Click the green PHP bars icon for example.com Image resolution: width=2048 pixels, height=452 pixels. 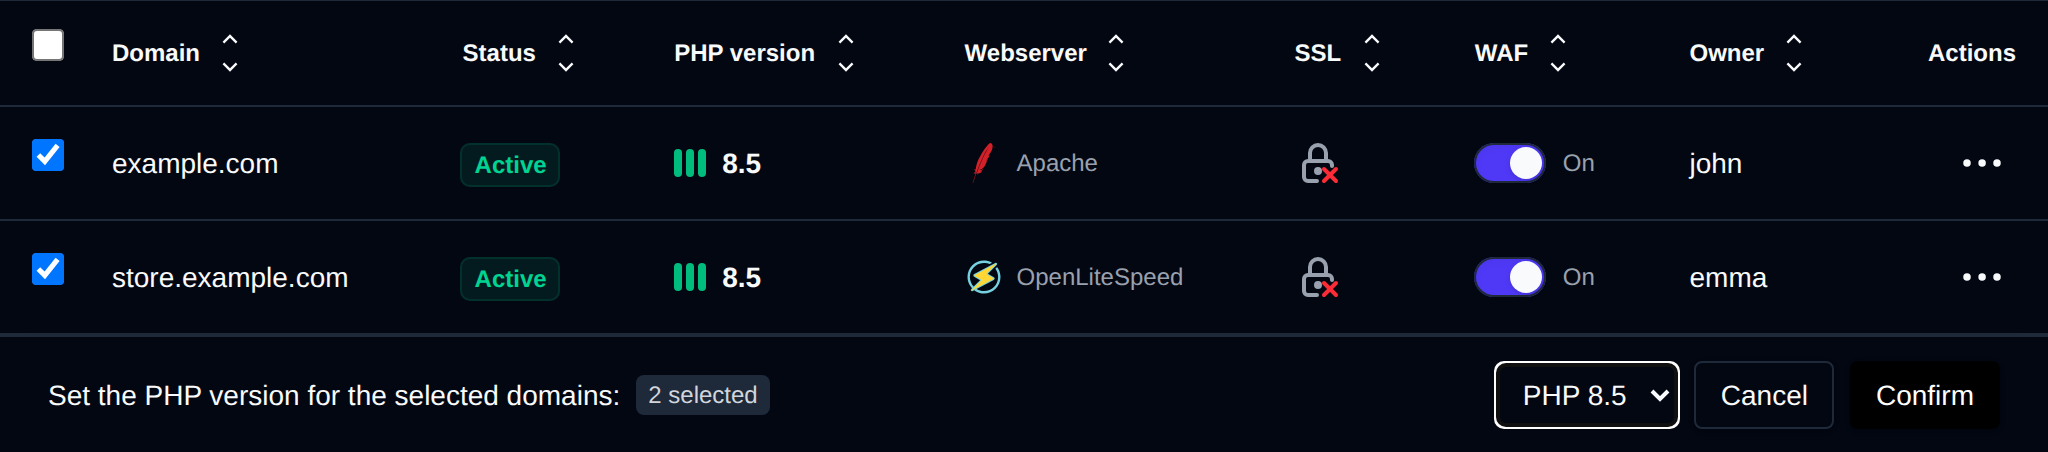click(x=690, y=163)
